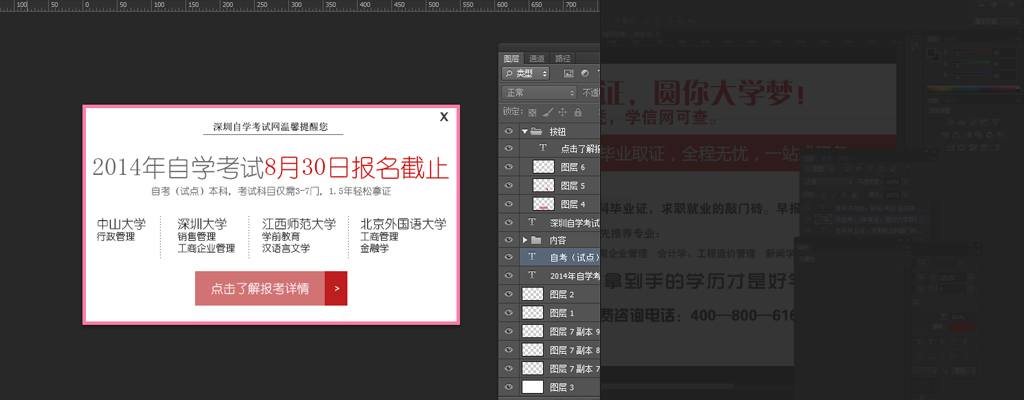
Task: Click the 点击了解报考详情 button
Action: pyautogui.click(x=260, y=289)
